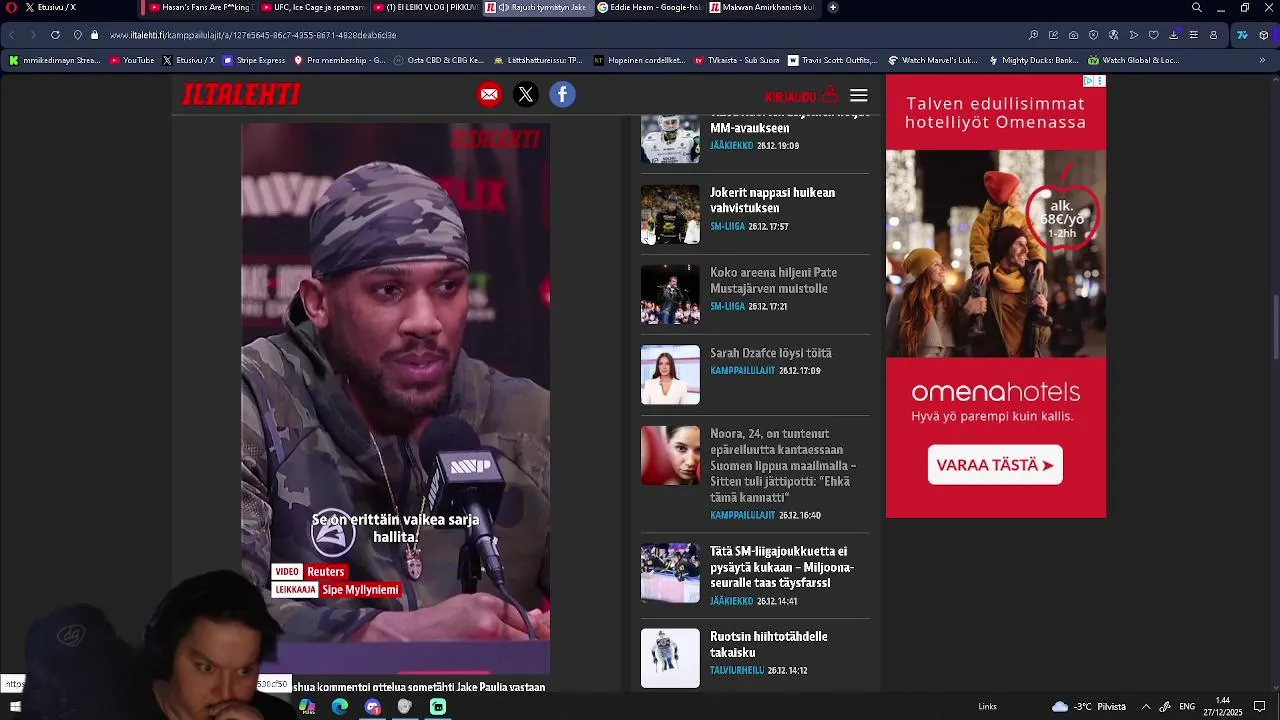Viewport: 1280px width, 720px height.
Task: Share article via the X icon
Action: (x=526, y=95)
